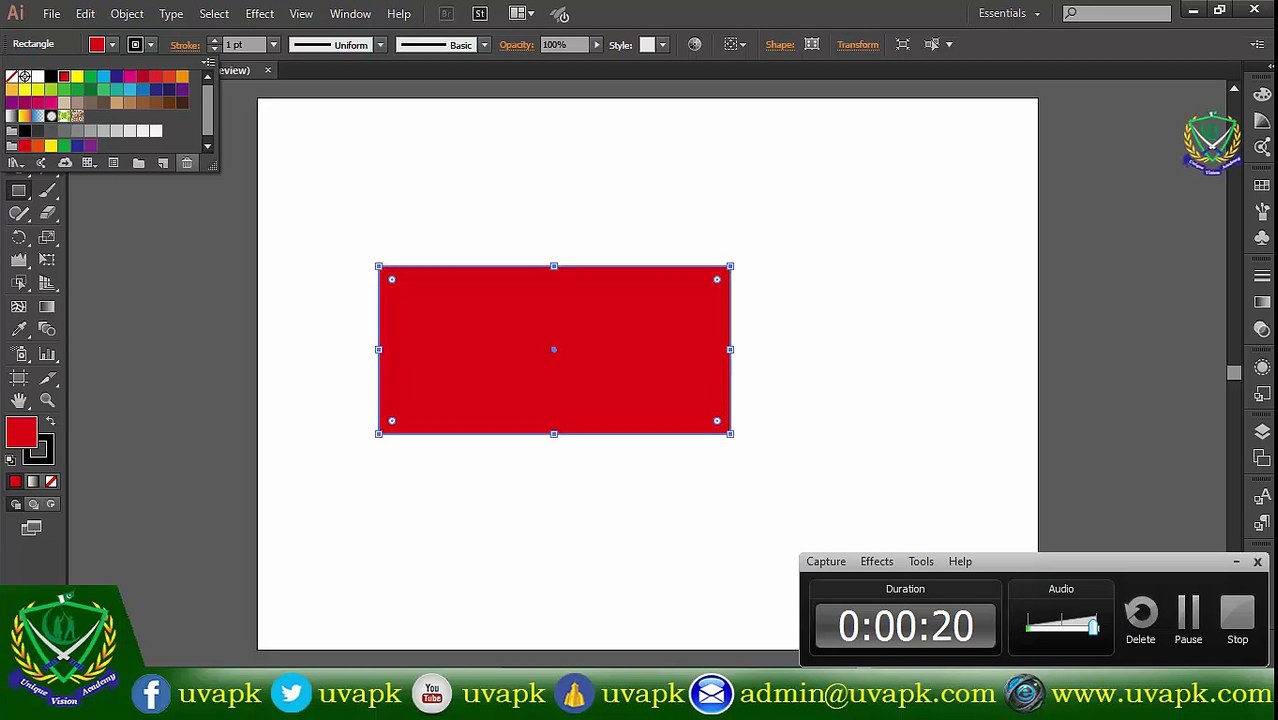
Task: Pause the screen recording
Action: (1188, 621)
